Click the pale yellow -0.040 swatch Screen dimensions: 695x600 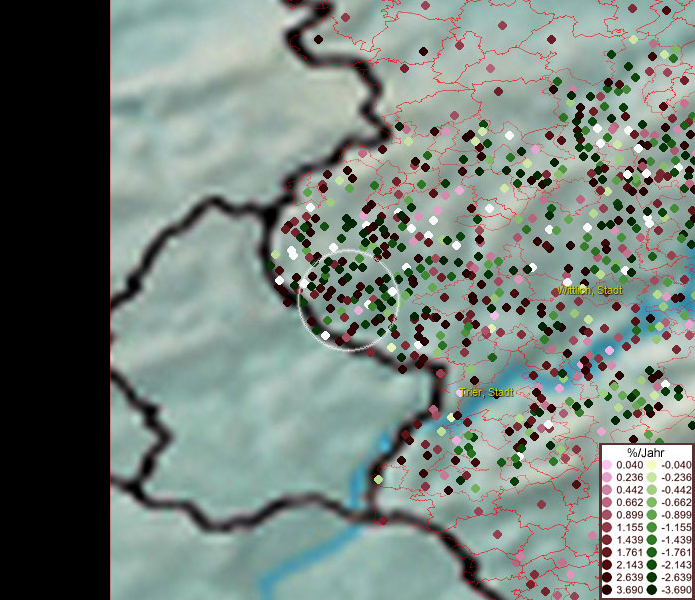[x=652, y=465]
